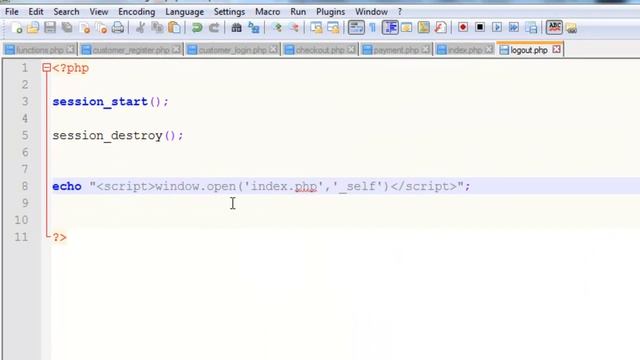Switch to the customer_login.php tab
The width and height of the screenshot is (640, 360).
pyautogui.click(x=233, y=50)
